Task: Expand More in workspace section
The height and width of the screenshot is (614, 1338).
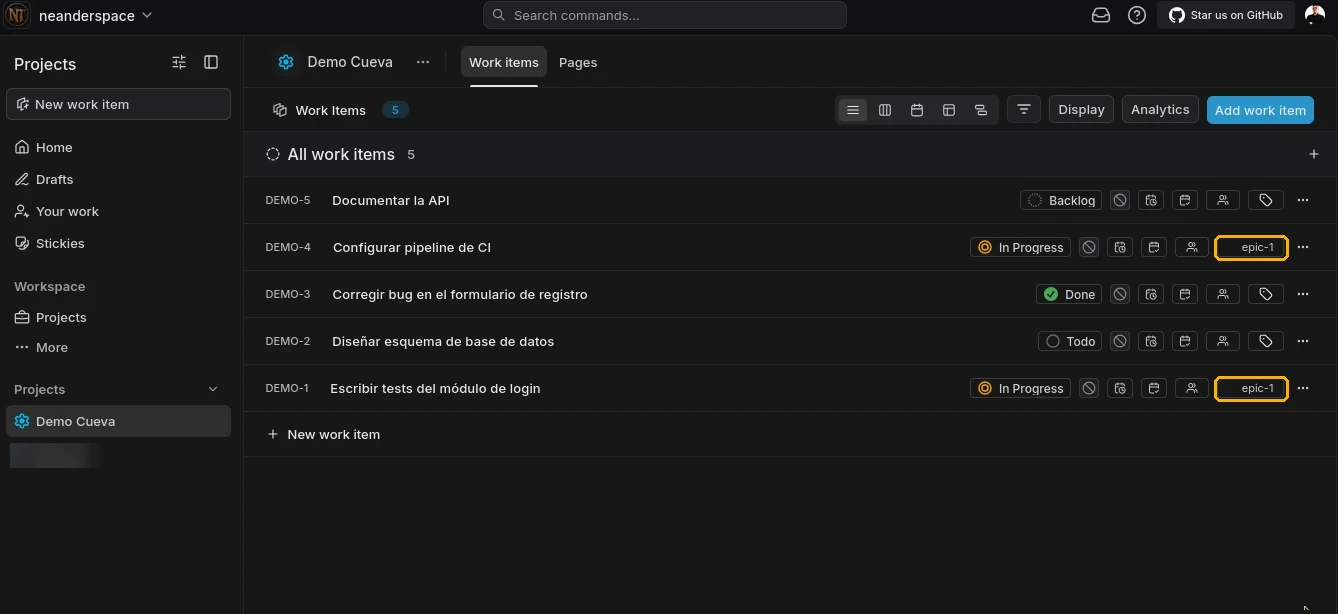Action: 118,347
